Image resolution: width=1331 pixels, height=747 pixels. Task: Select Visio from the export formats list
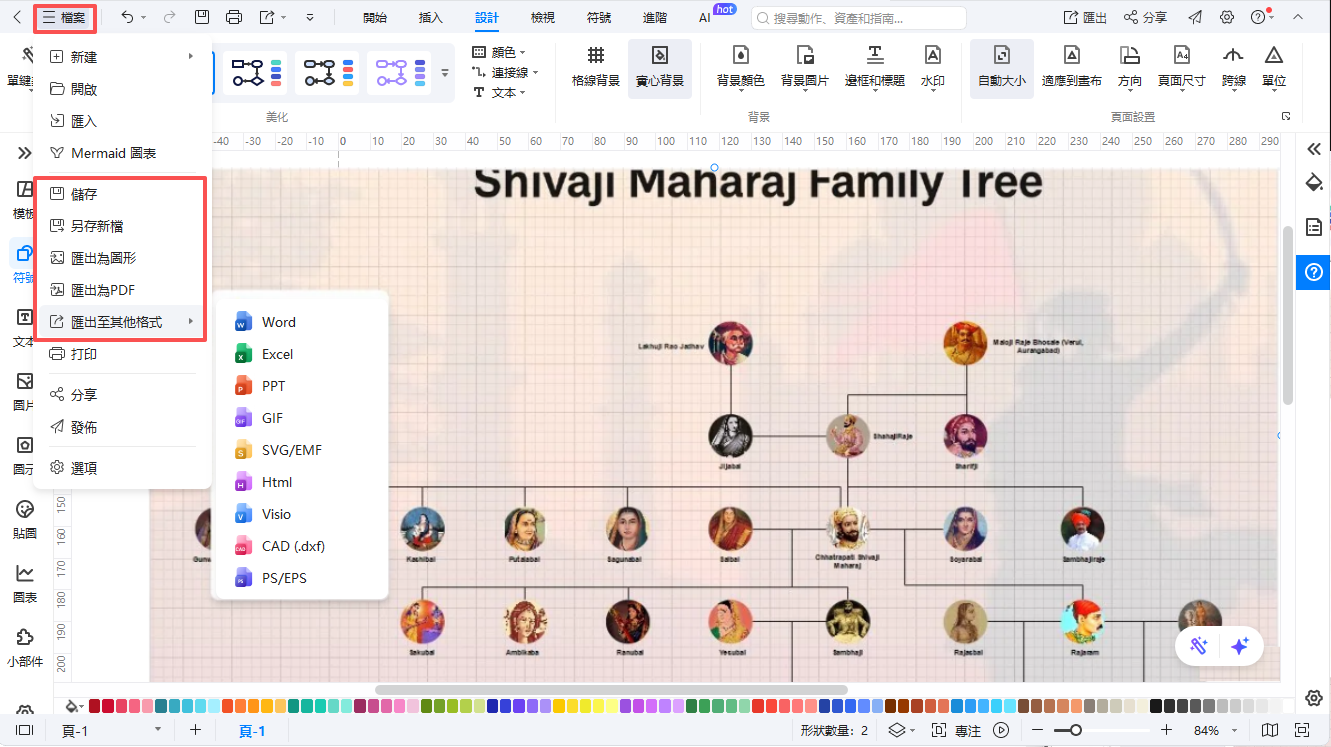tap(276, 514)
